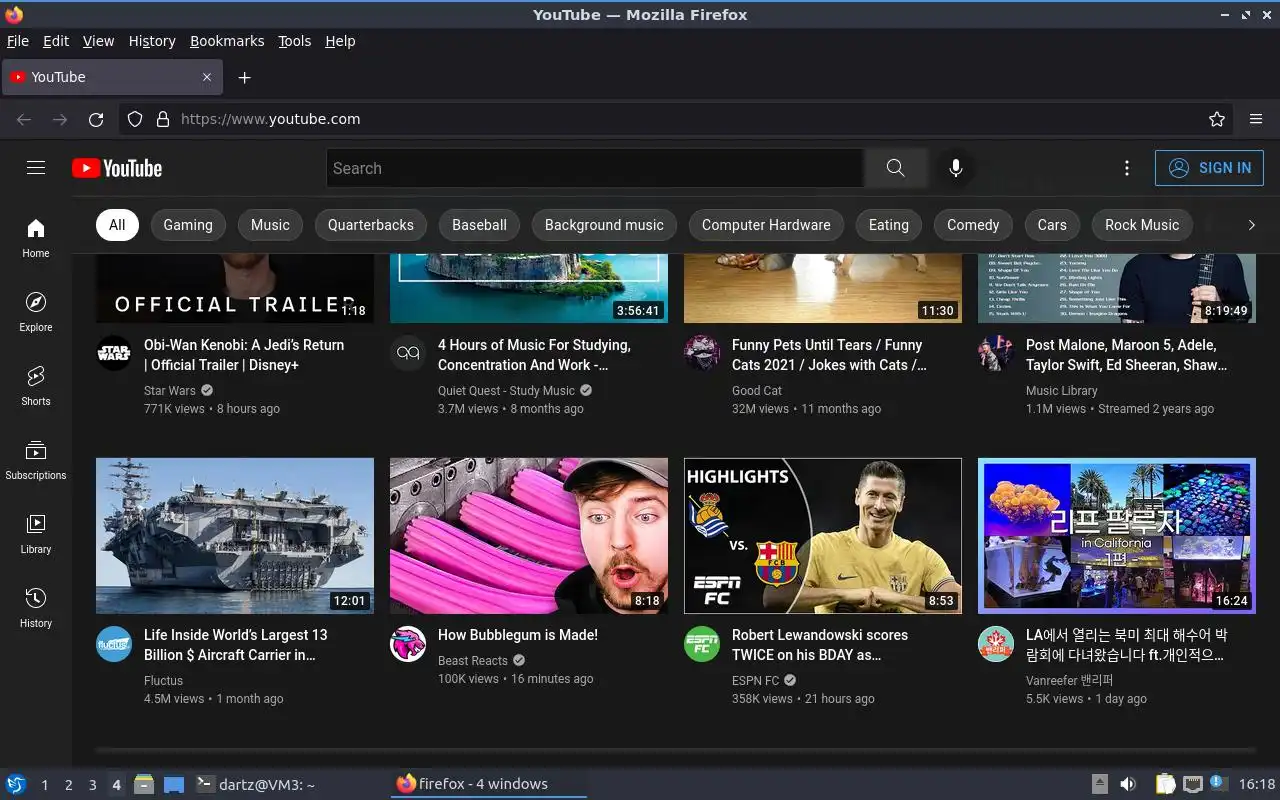Open the YouTube settings three-dot menu
The height and width of the screenshot is (800, 1280).
[x=1127, y=168]
